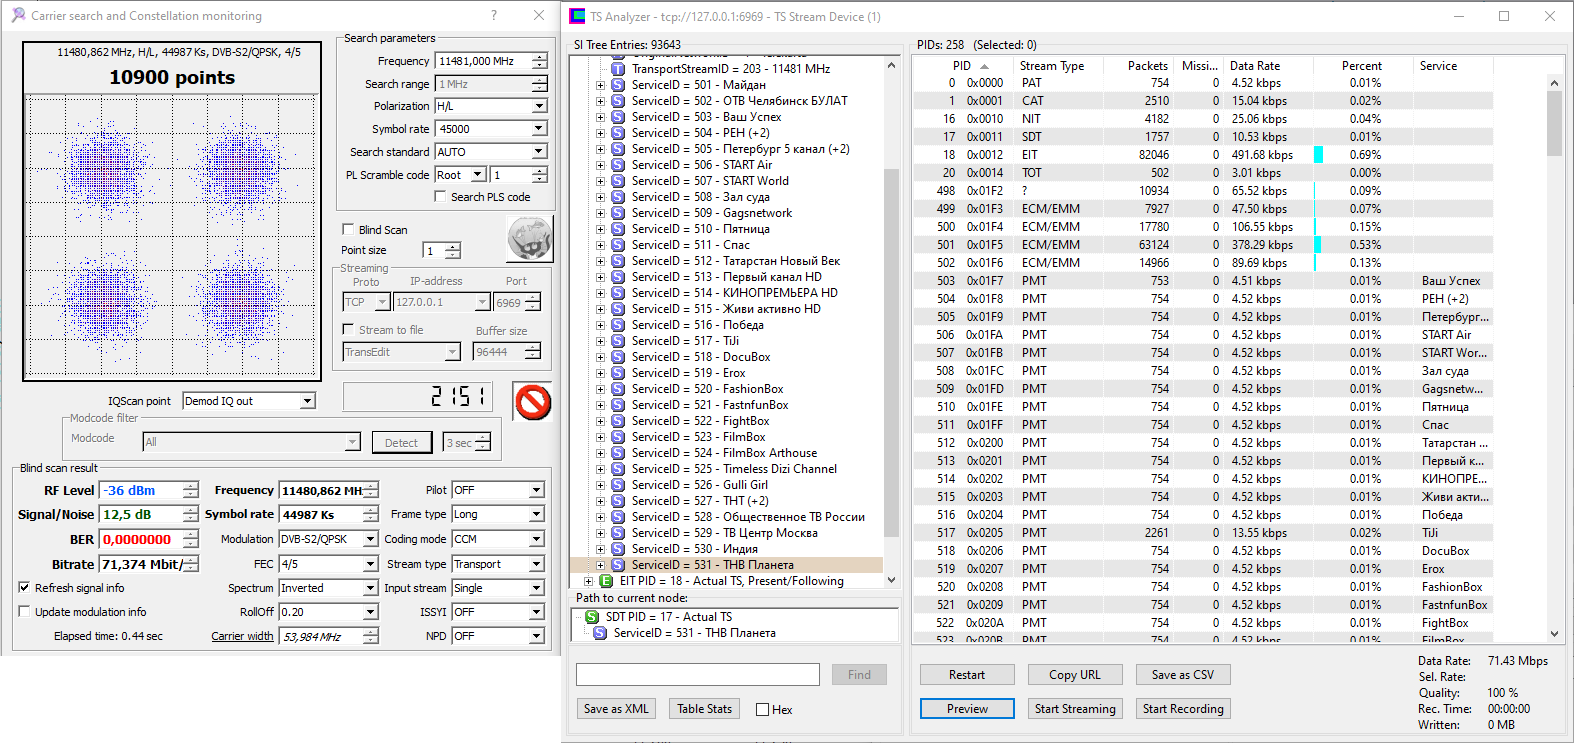Toggle the Hex checkbox

(762, 710)
